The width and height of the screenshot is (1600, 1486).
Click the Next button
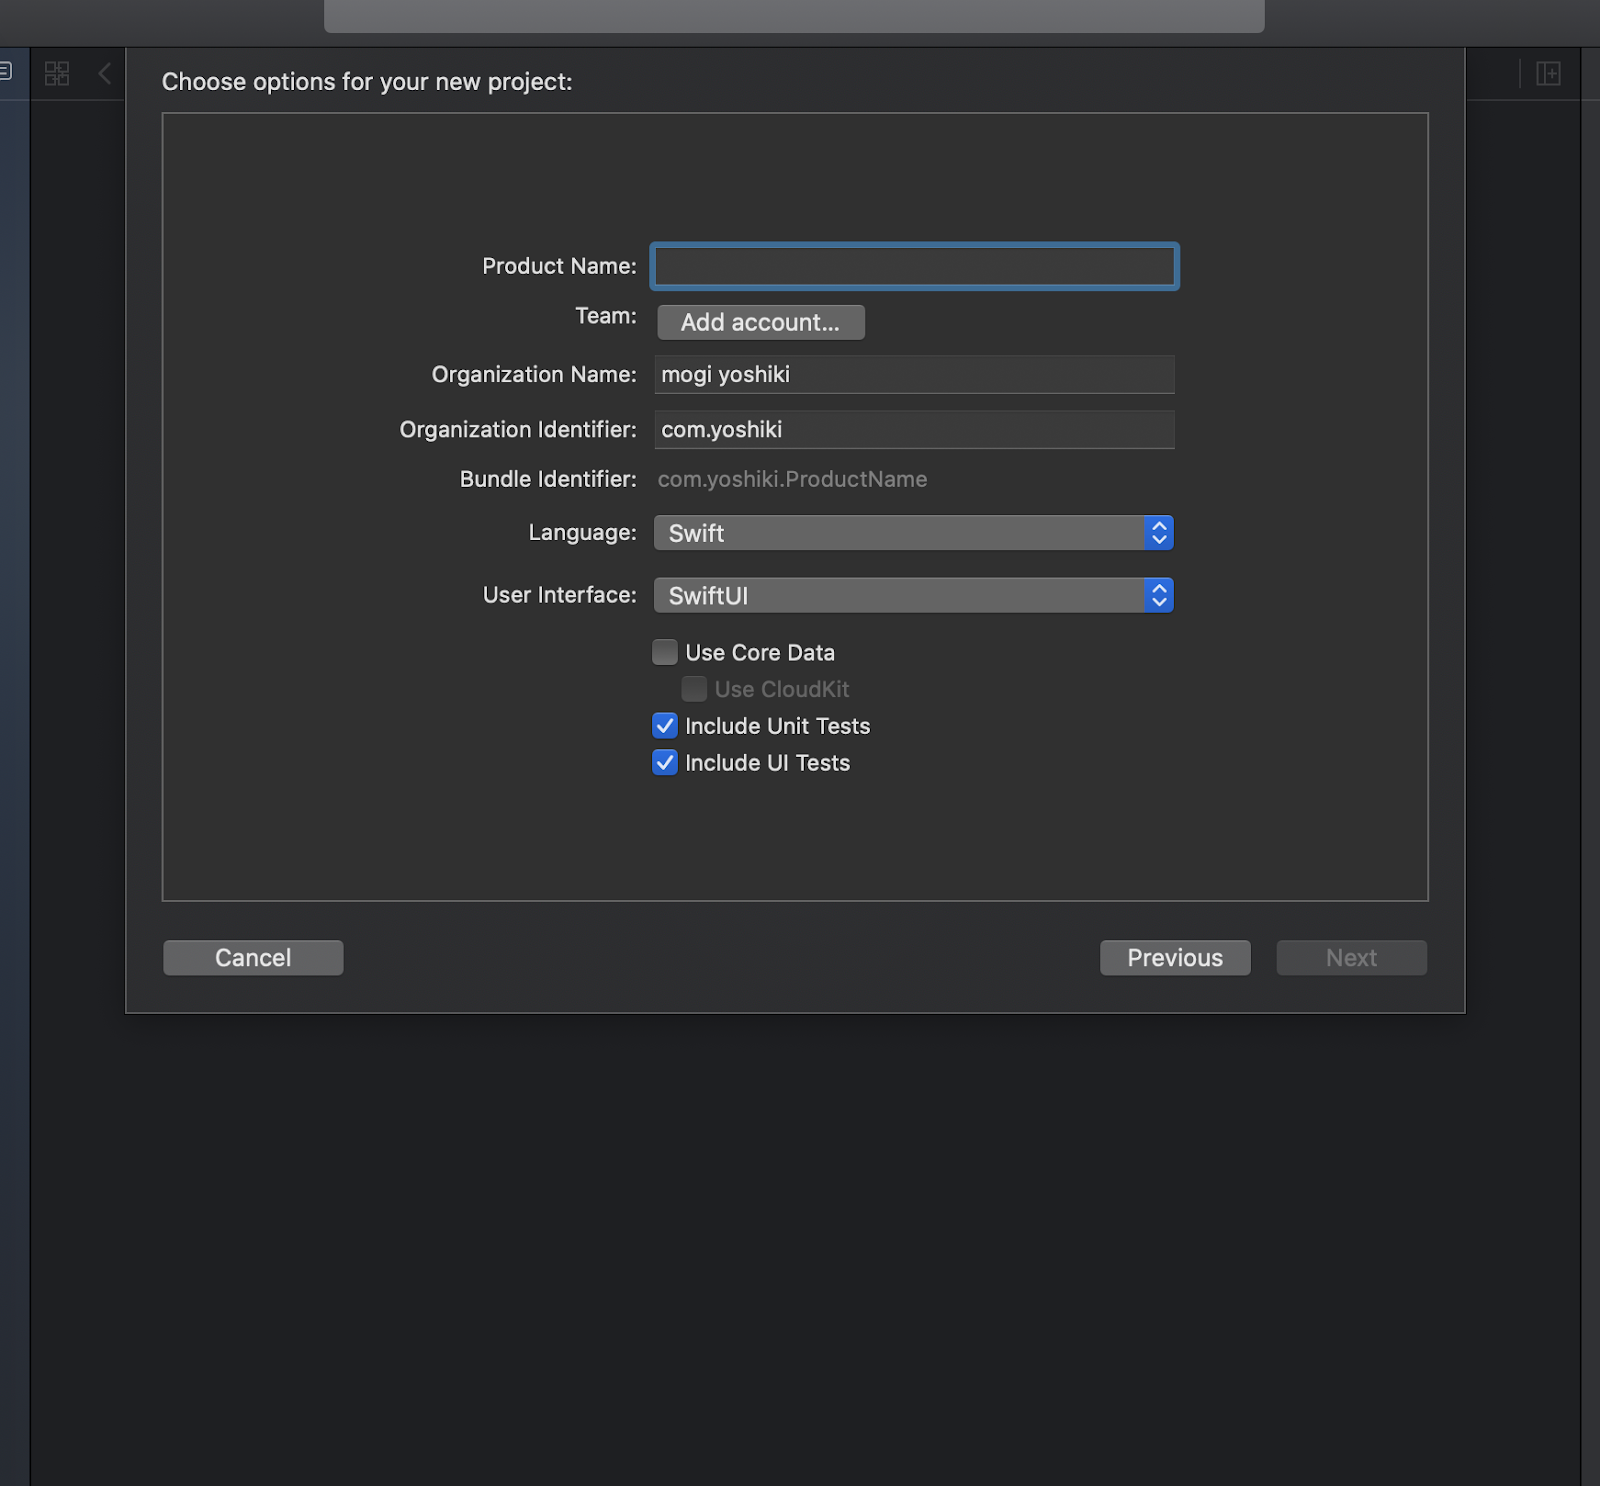coord(1351,958)
